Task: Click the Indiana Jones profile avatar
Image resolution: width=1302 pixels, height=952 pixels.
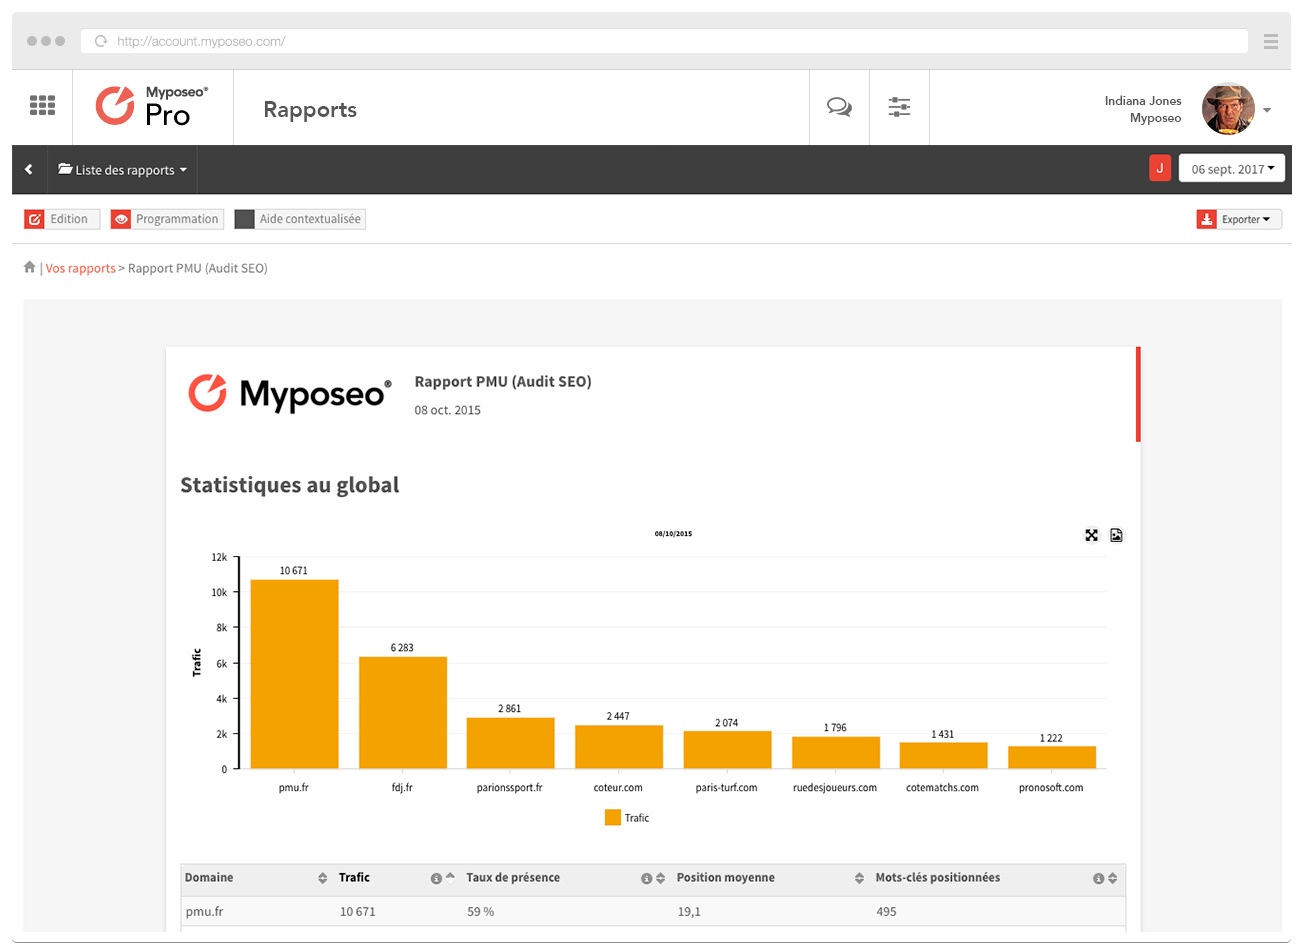Action: pos(1228,109)
